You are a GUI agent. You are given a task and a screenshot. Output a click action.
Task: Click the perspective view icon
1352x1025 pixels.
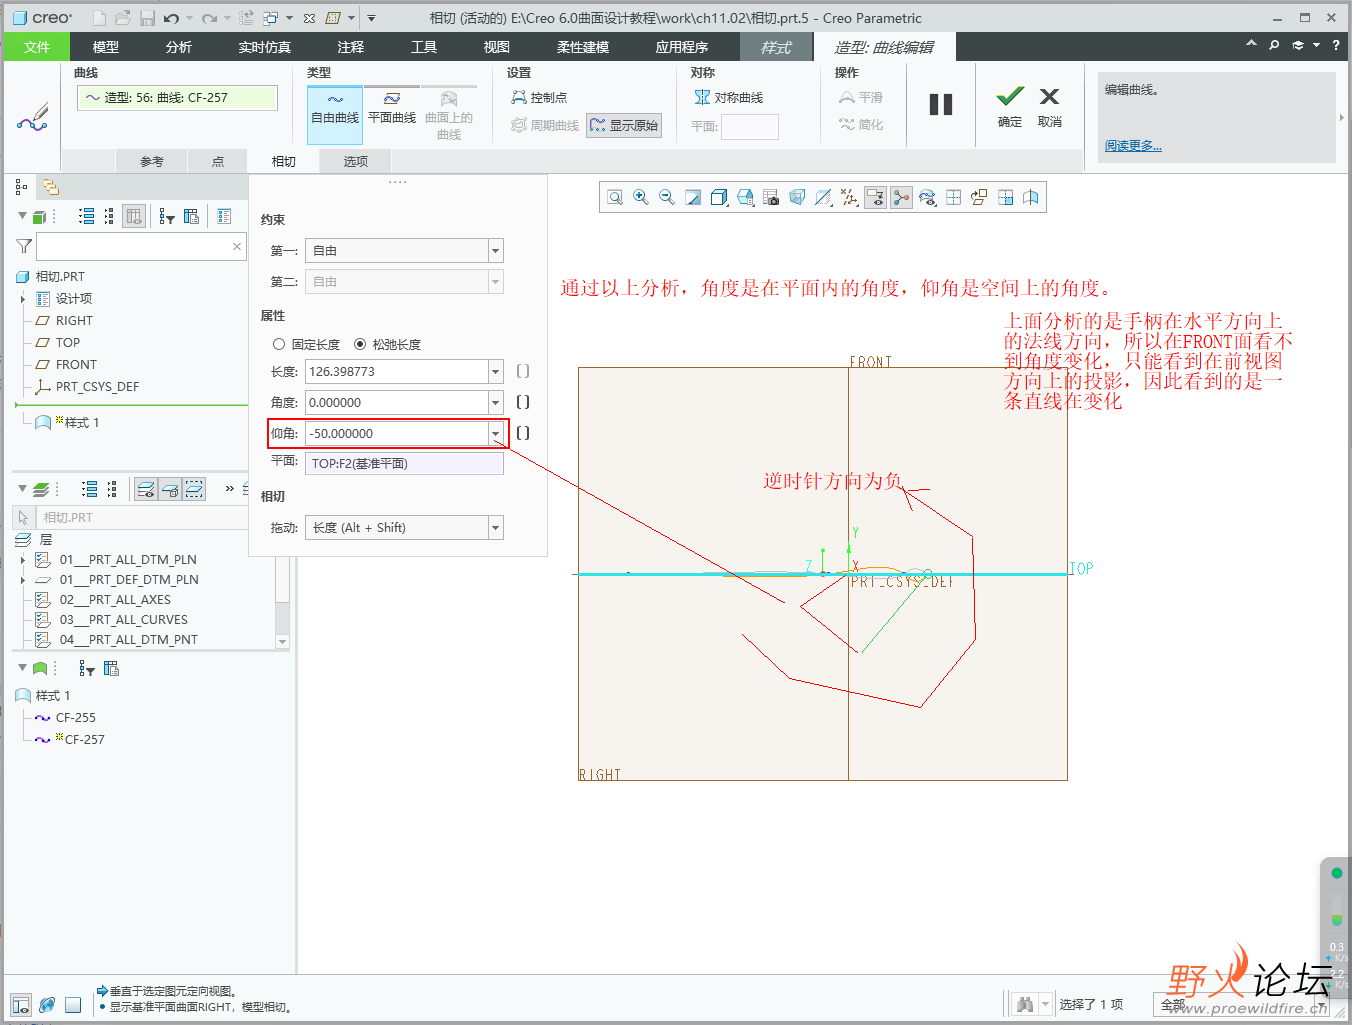point(797,198)
